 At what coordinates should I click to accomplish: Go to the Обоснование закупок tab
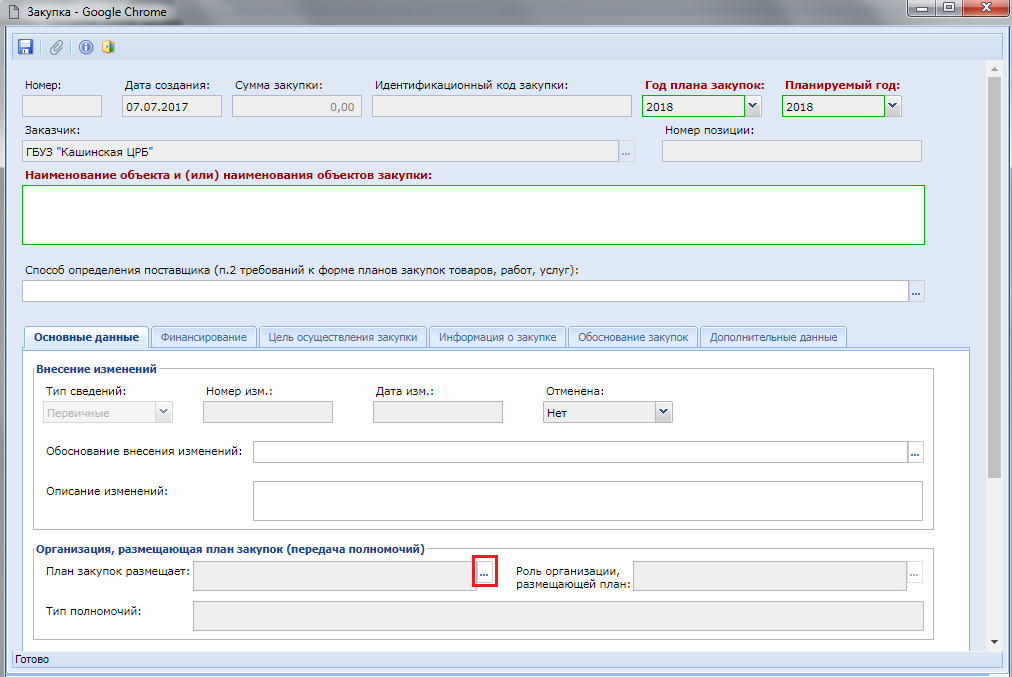pyautogui.click(x=633, y=337)
